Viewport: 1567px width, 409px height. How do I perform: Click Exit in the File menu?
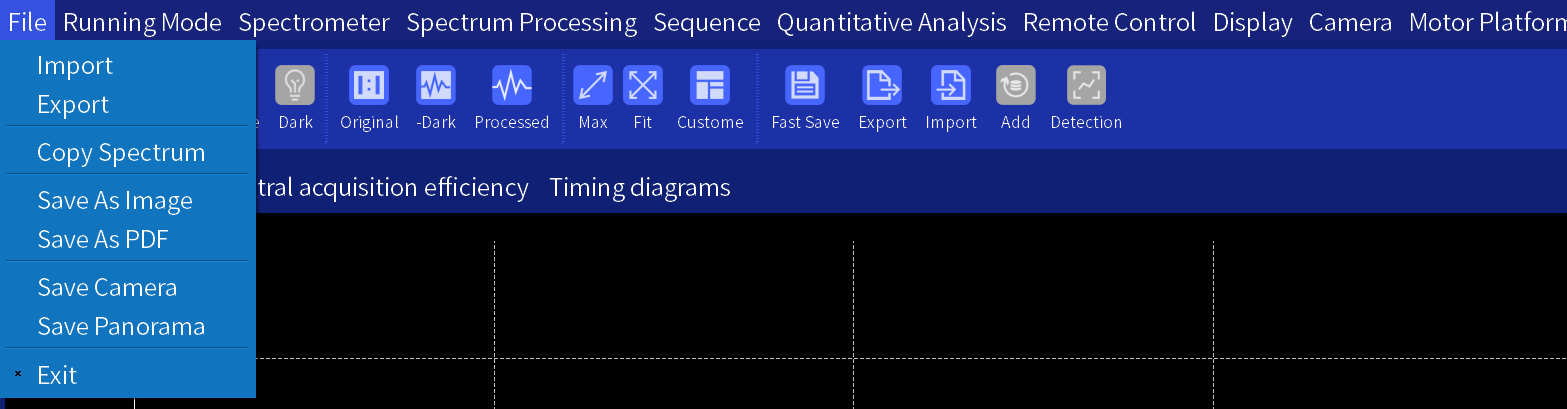click(57, 376)
